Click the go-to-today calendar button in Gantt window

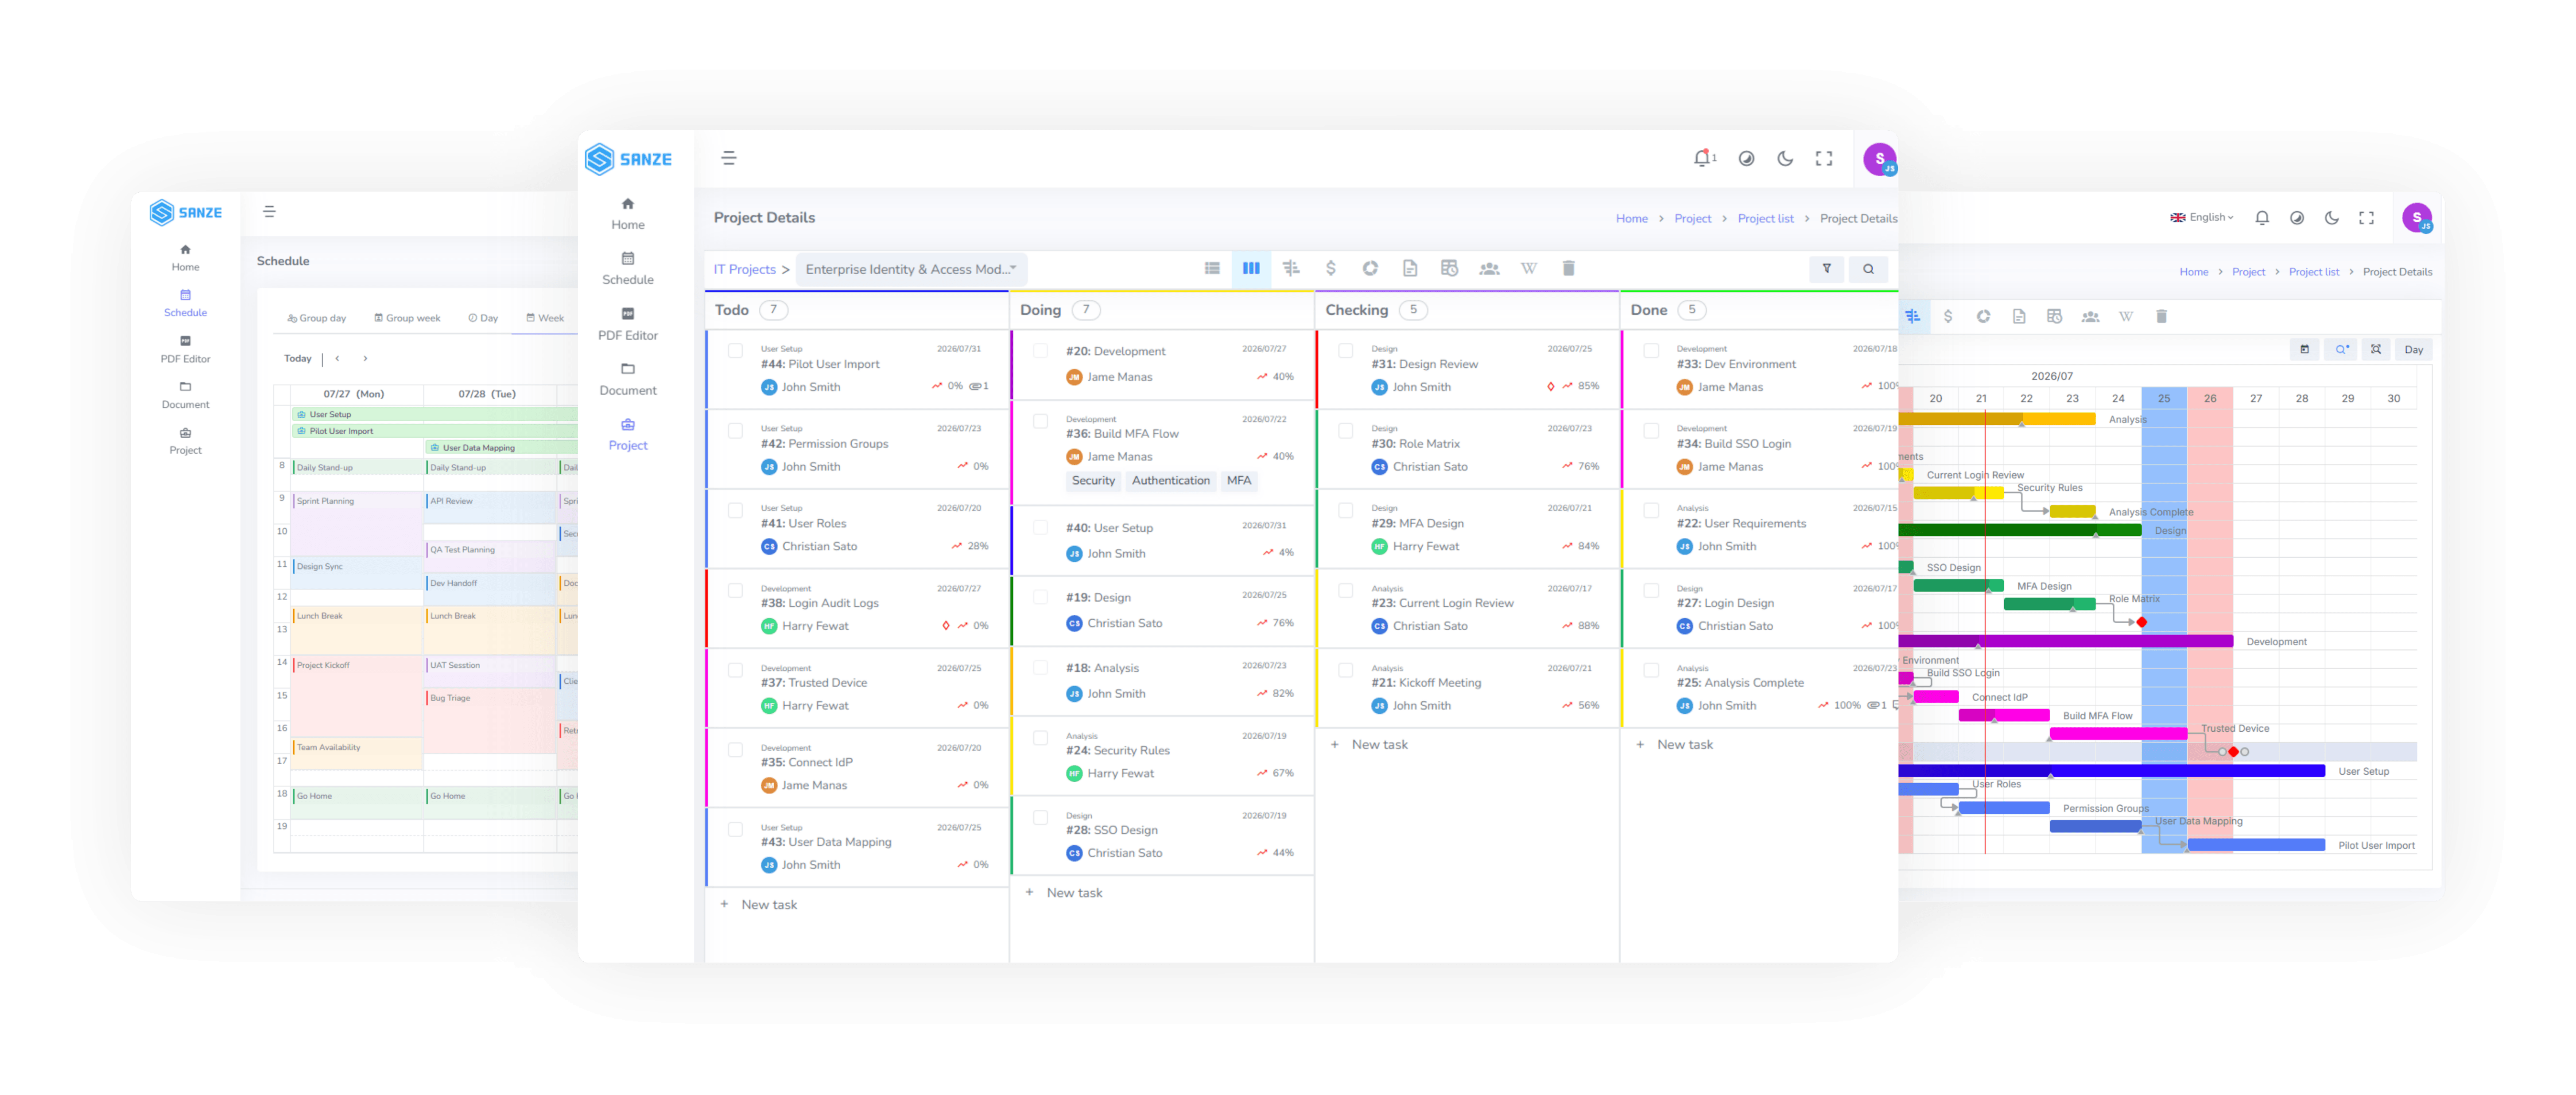tap(2304, 349)
